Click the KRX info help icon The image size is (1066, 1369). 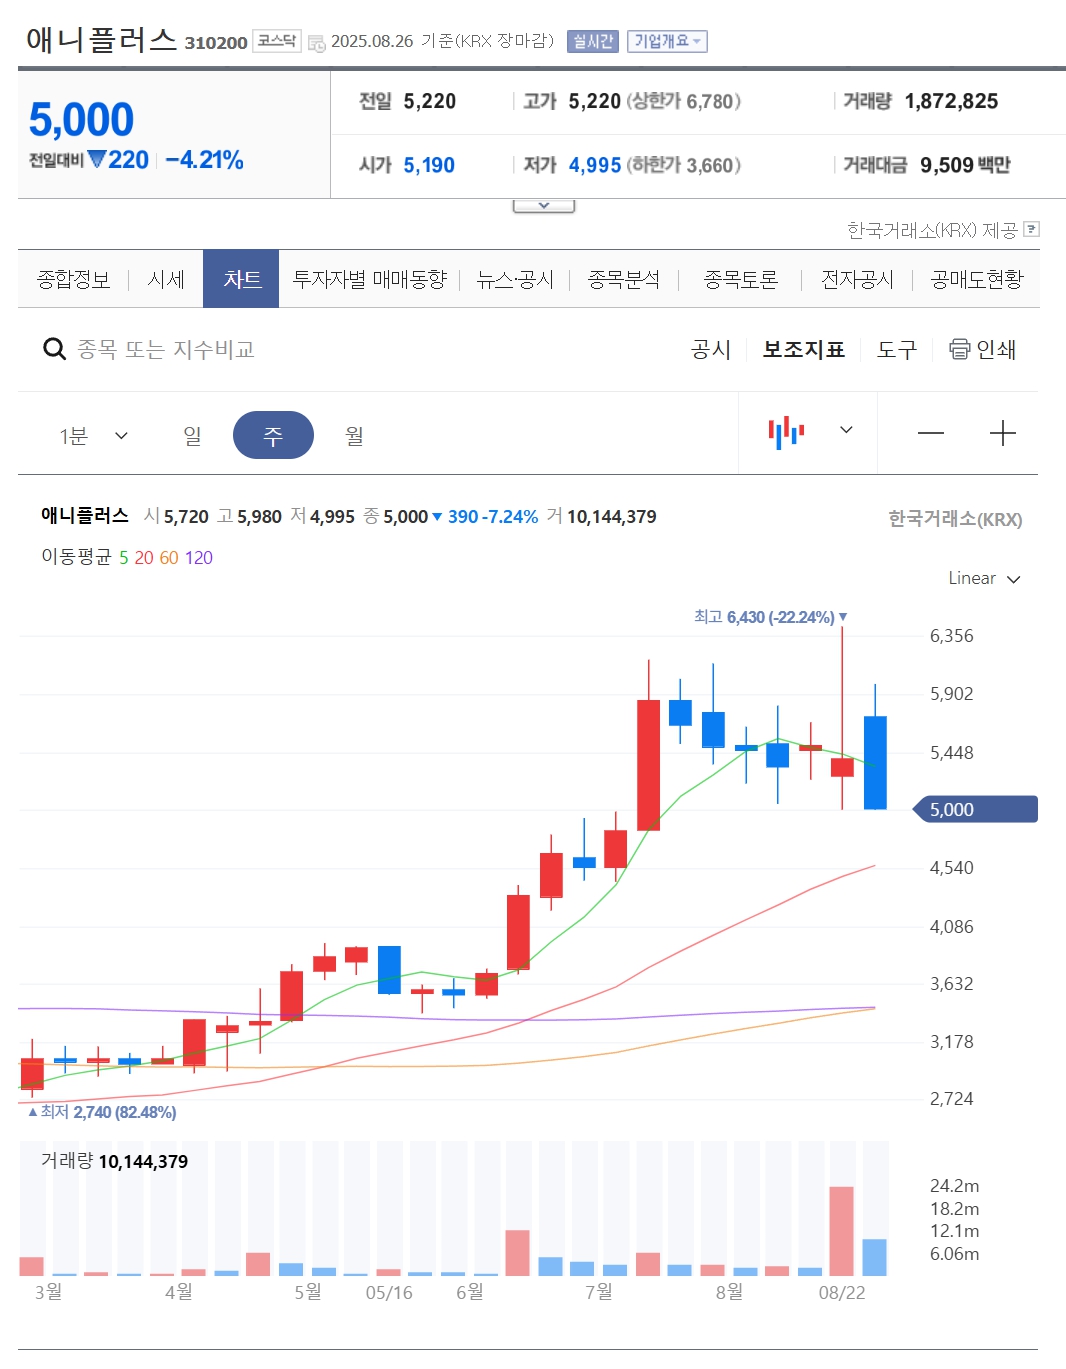1032,229
